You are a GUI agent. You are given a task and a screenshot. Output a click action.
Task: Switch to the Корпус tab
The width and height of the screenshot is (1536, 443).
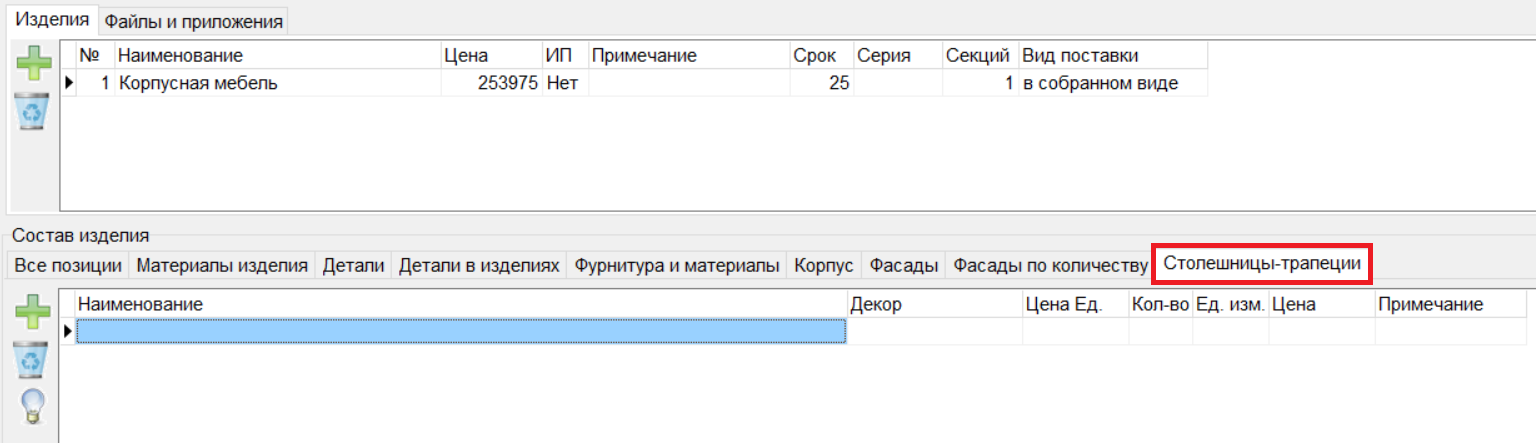(x=824, y=265)
